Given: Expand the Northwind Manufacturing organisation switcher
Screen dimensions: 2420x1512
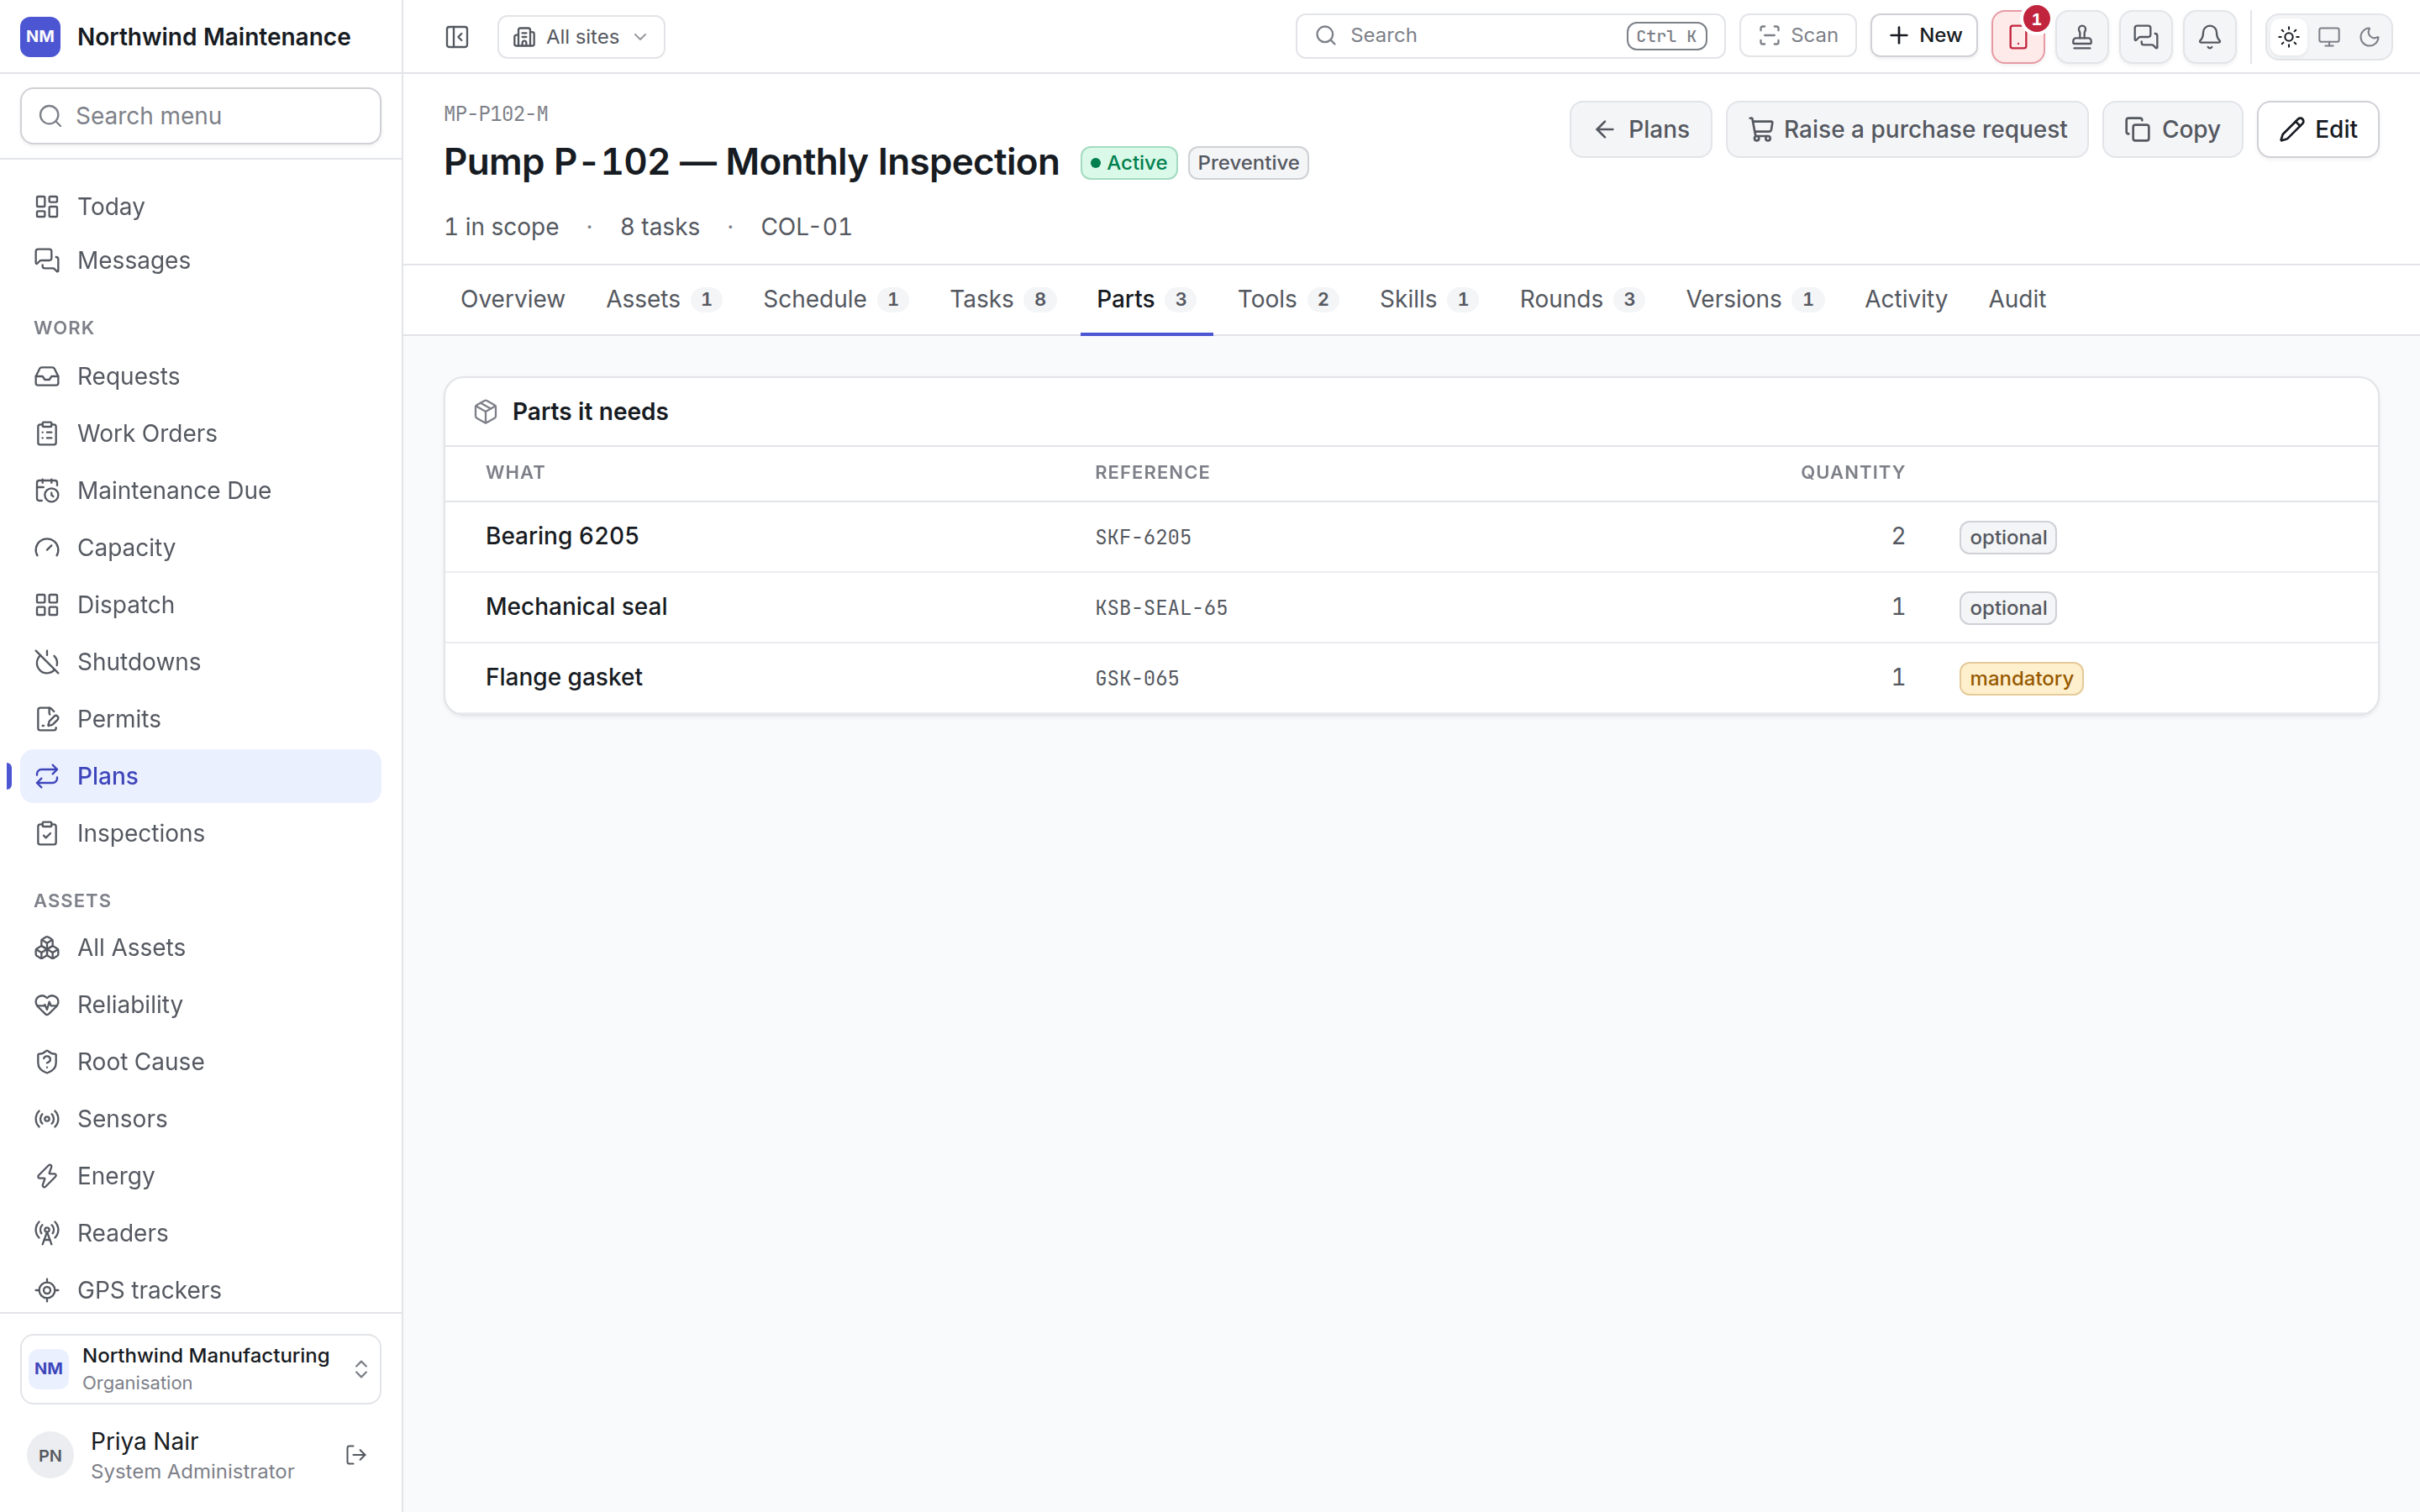Looking at the screenshot, I should click(201, 1368).
